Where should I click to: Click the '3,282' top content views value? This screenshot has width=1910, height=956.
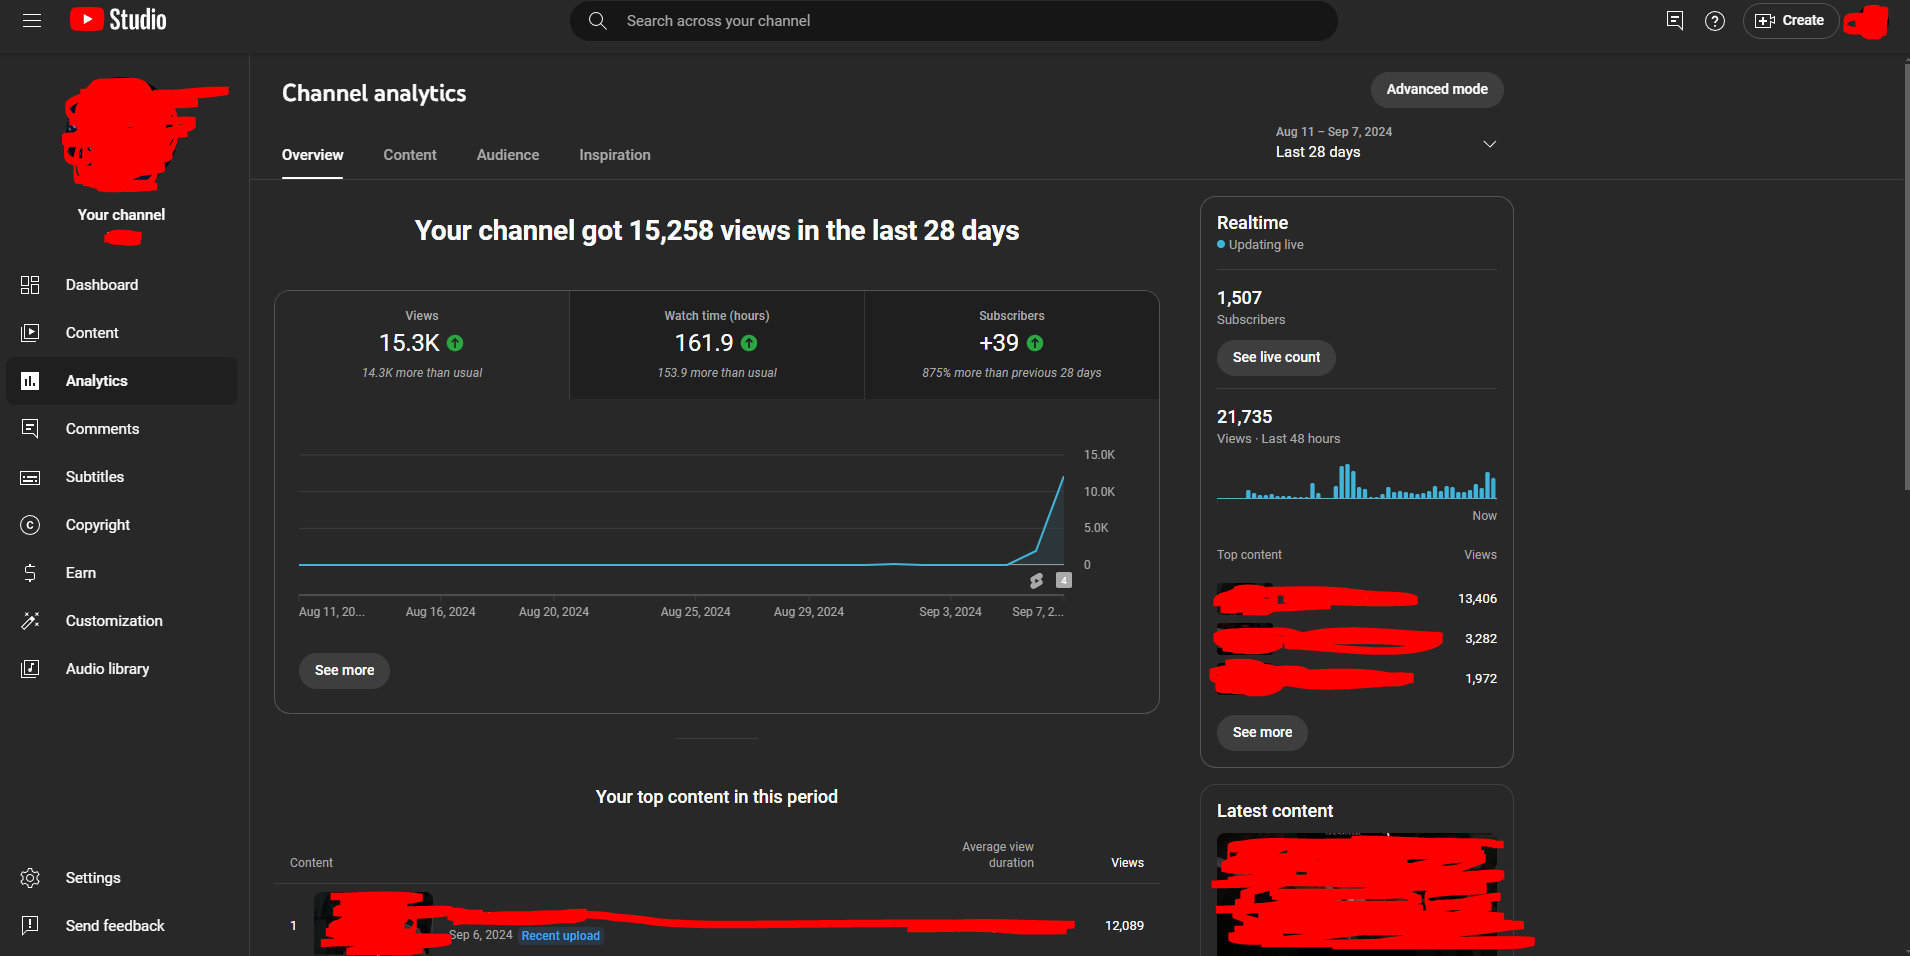click(1481, 639)
